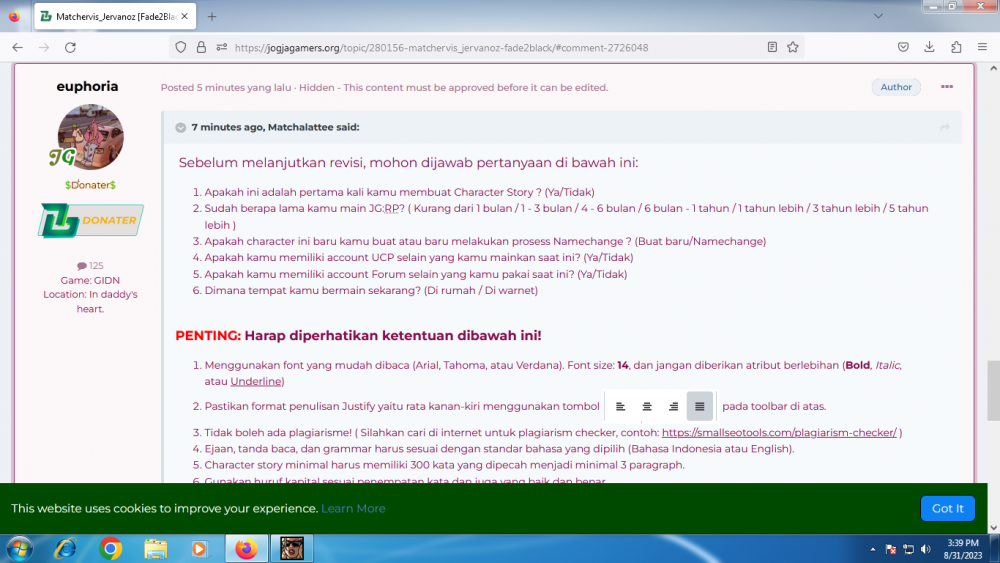Click the Author badge
Screen dimensions: 1000x563
coord(896,87)
